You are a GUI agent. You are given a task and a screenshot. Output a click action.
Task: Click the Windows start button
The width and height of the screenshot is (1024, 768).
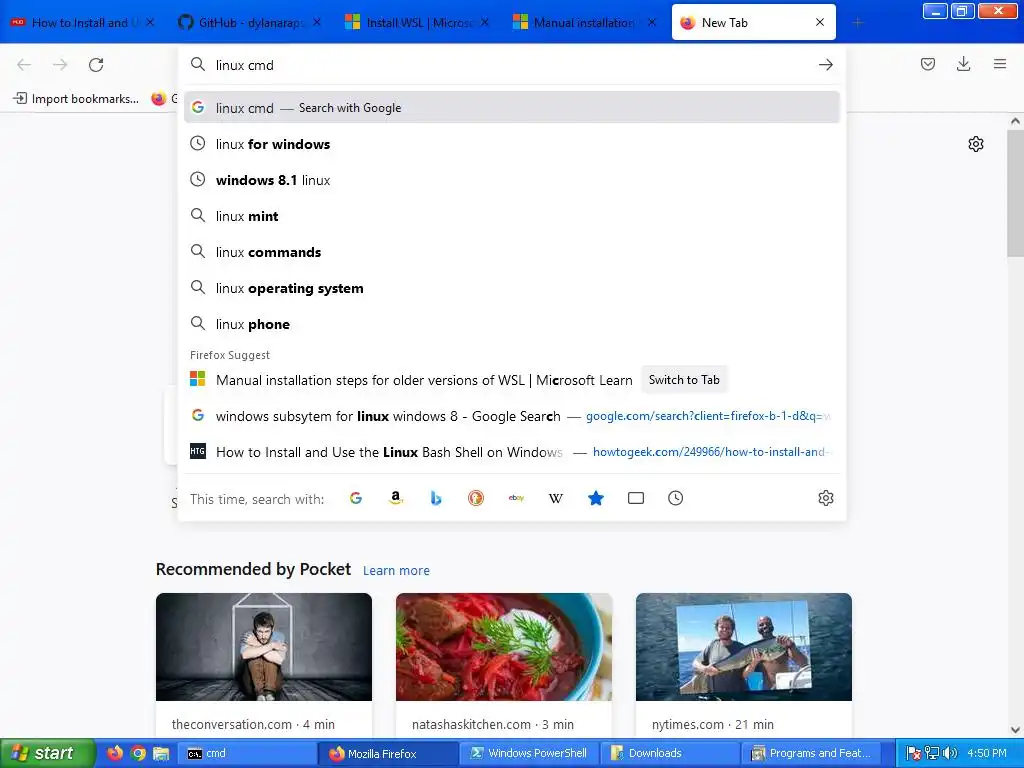(x=47, y=753)
